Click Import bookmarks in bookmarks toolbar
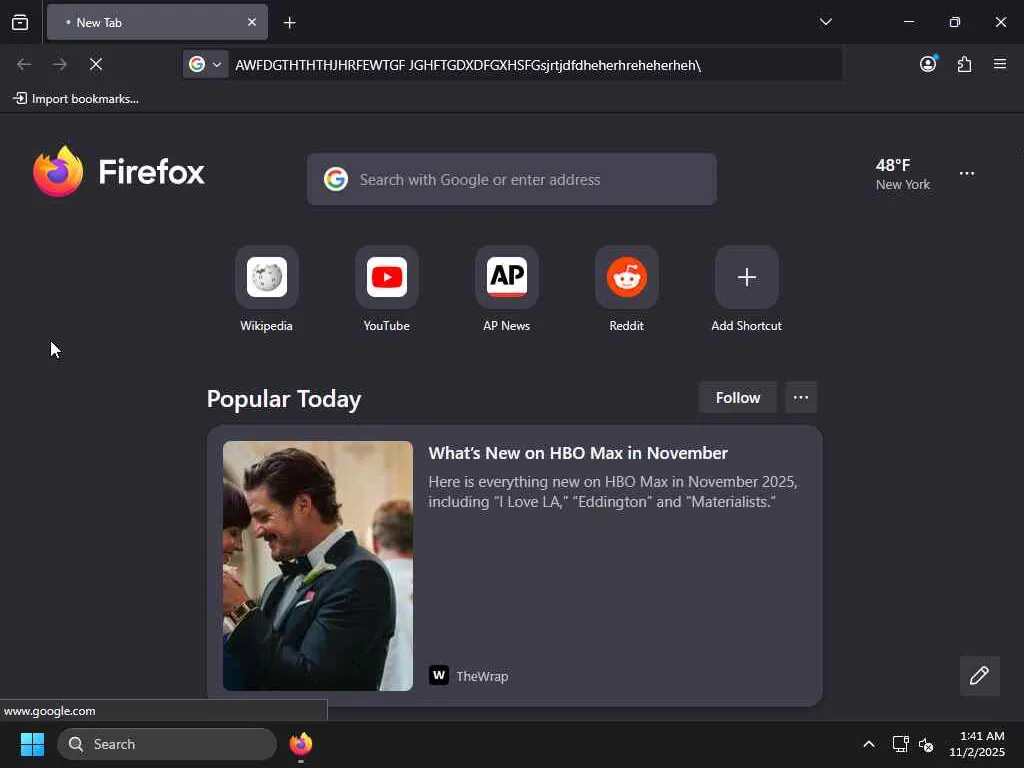Screen dimensions: 1024x768 (76, 99)
